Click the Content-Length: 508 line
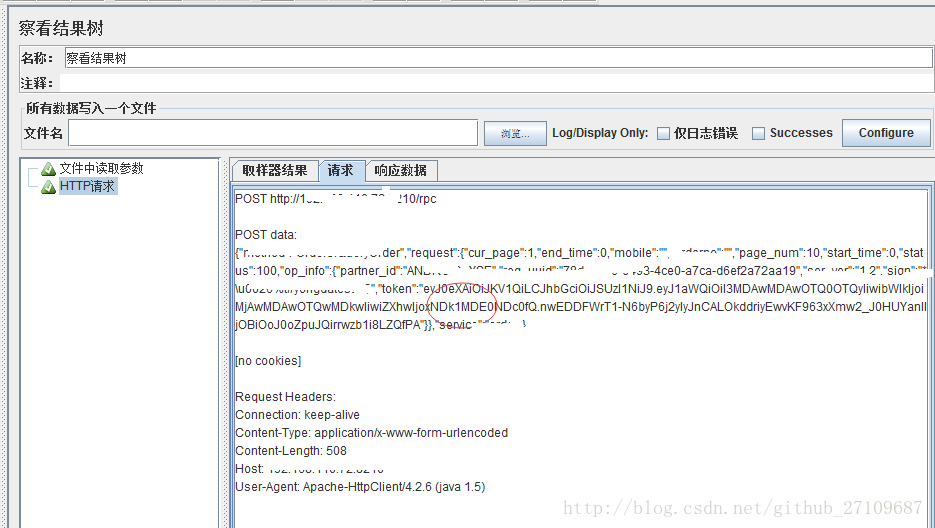The height and width of the screenshot is (528, 935). pos(291,450)
